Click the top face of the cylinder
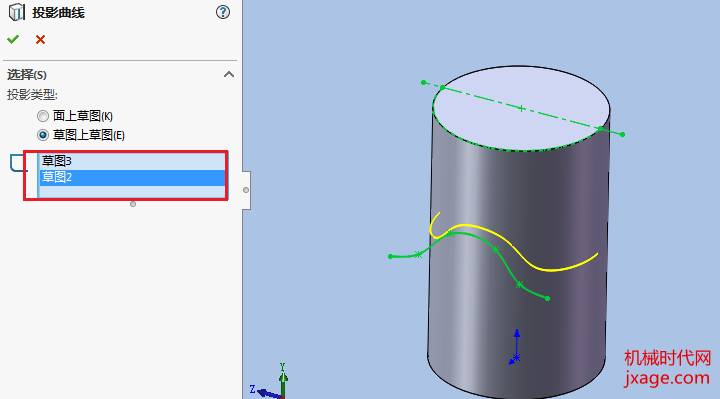 pos(521,108)
